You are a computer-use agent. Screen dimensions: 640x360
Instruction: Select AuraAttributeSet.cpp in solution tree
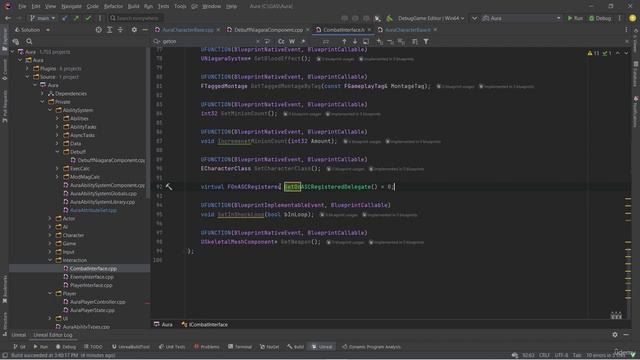(x=93, y=210)
